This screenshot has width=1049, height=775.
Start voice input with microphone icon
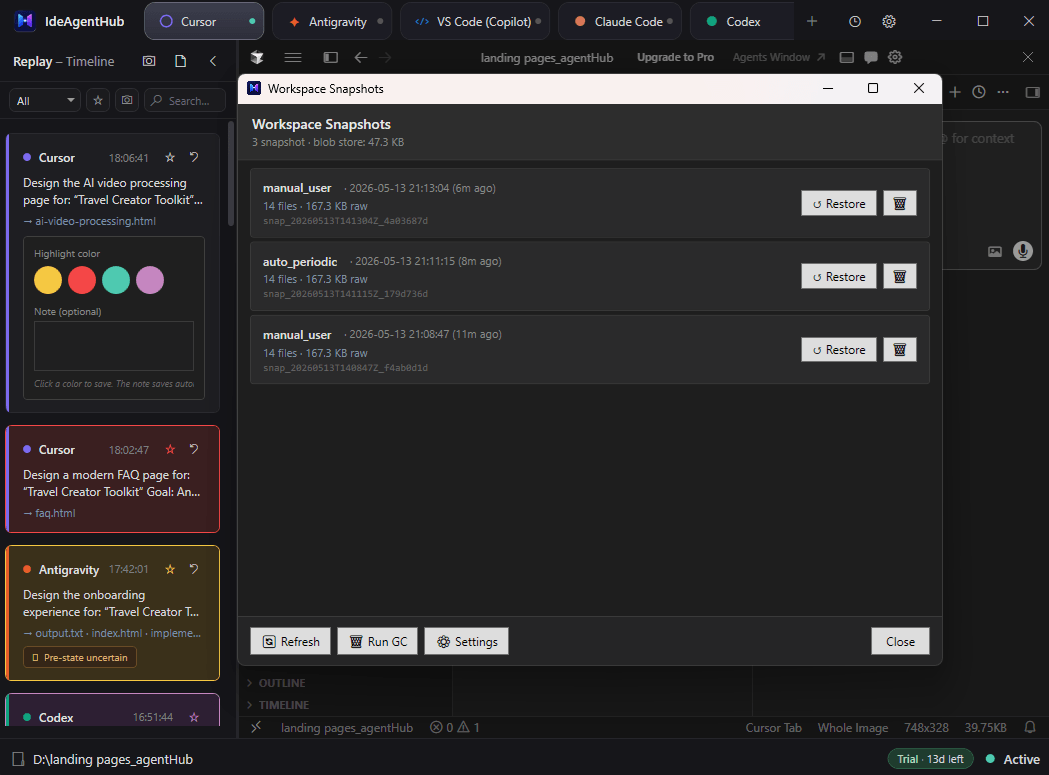1022,251
